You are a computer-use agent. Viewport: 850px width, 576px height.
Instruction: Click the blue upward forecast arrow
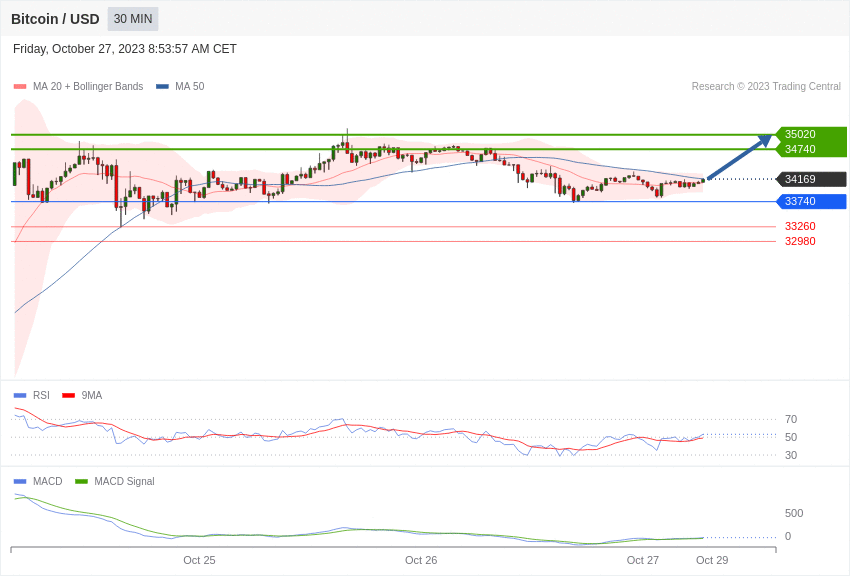[x=739, y=157]
